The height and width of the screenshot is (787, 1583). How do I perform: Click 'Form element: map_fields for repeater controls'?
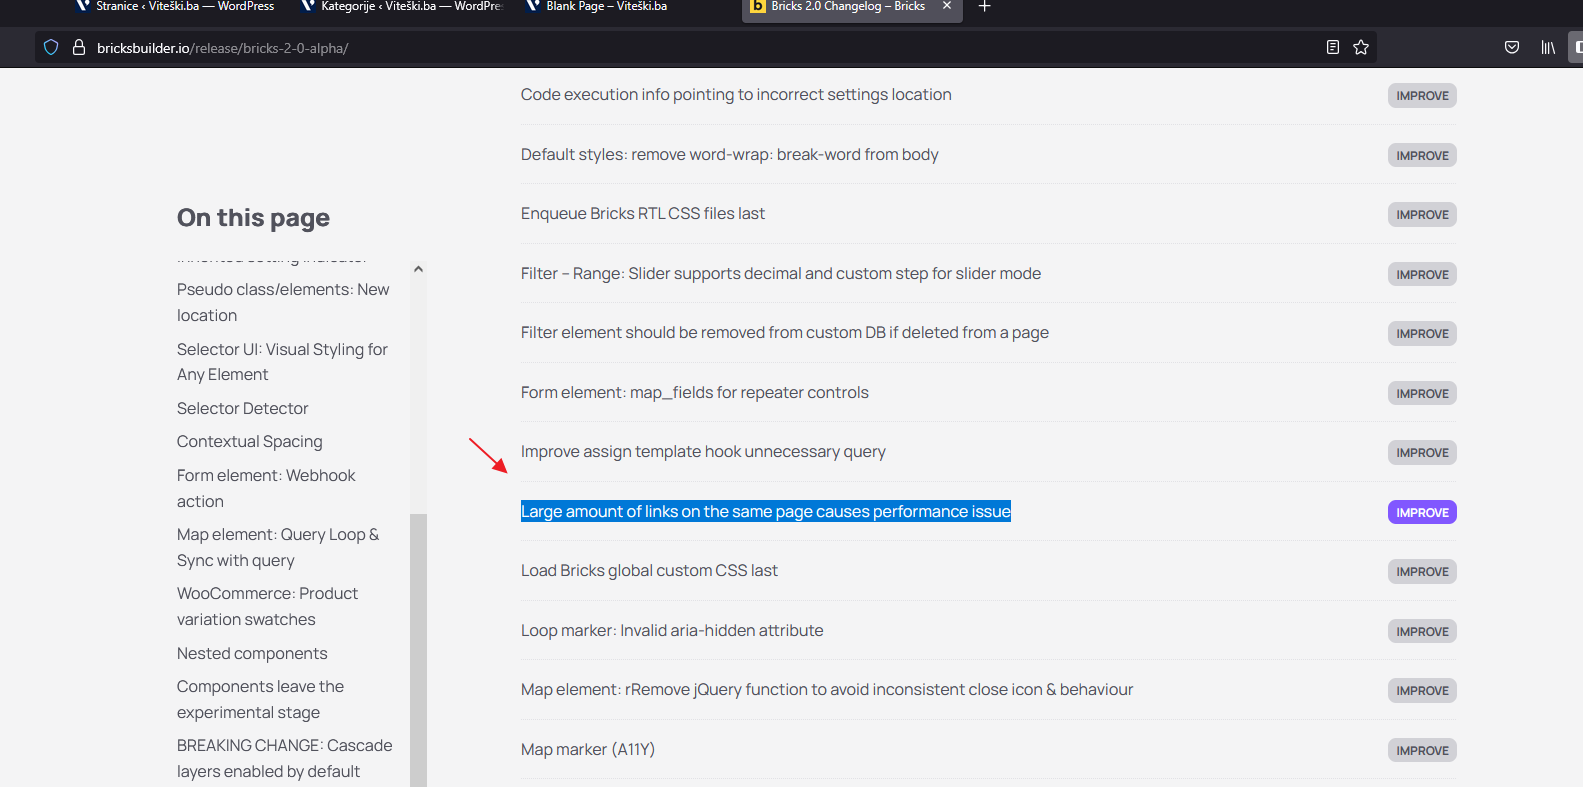point(695,392)
